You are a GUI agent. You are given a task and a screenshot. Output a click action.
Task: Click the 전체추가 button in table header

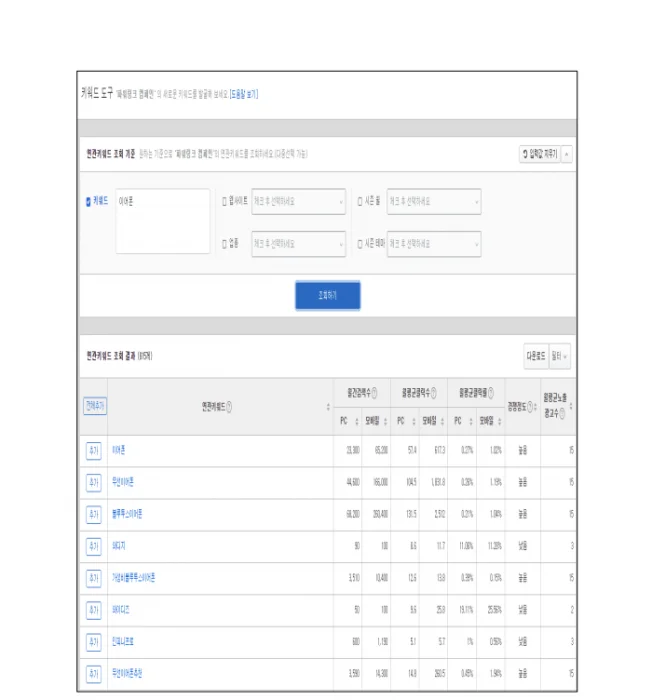(x=95, y=406)
